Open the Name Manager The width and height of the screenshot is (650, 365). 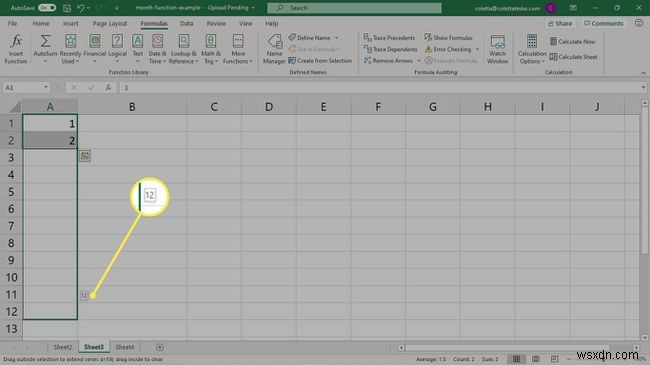pyautogui.click(x=274, y=49)
